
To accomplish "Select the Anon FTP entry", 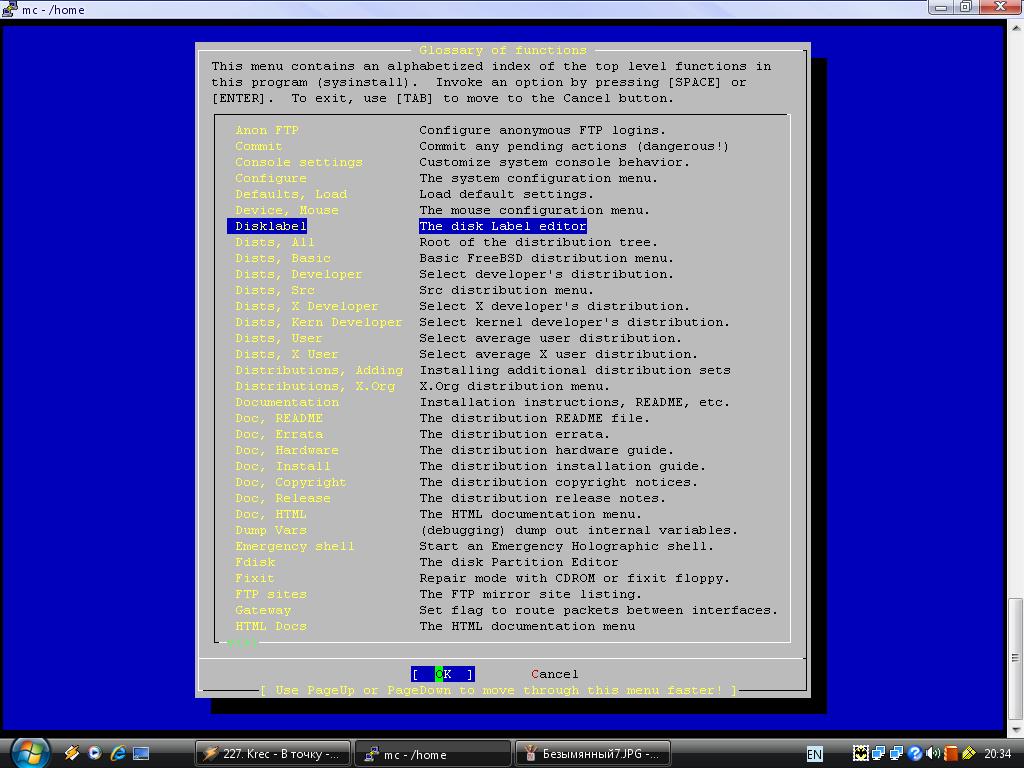I will (x=267, y=130).
